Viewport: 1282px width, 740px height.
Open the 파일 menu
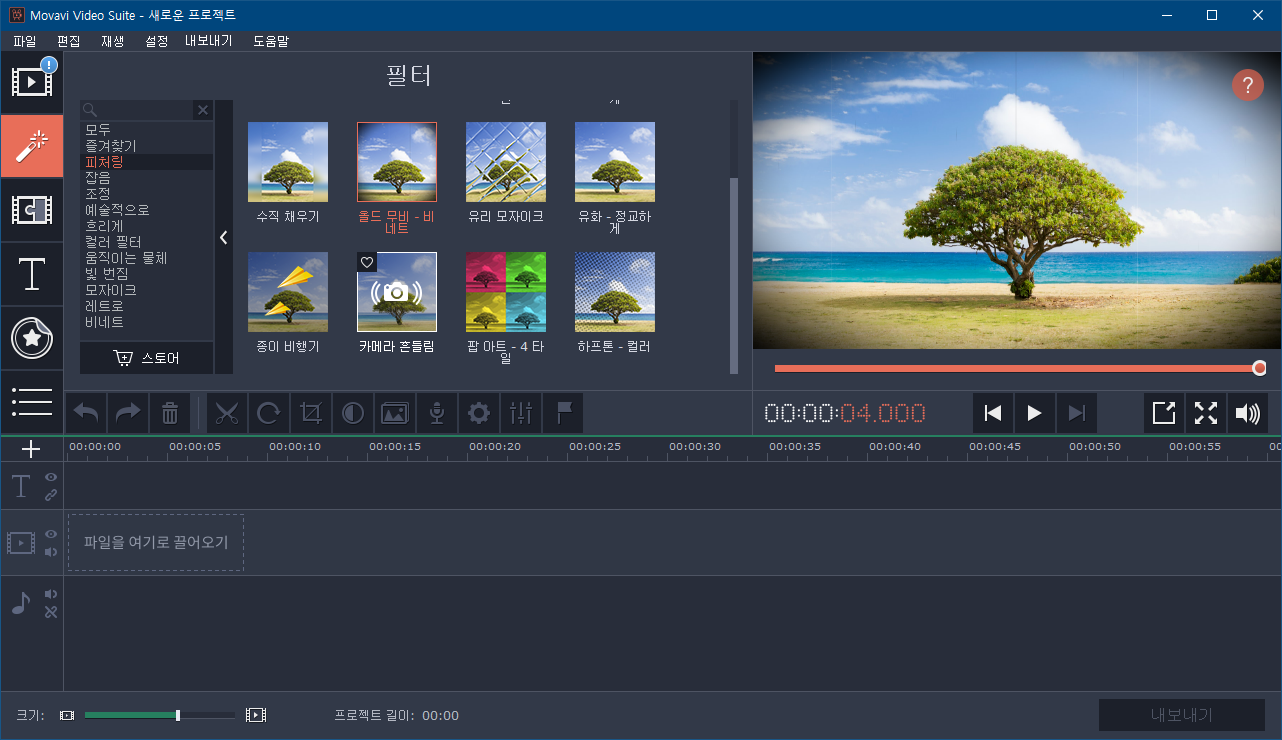(x=25, y=41)
